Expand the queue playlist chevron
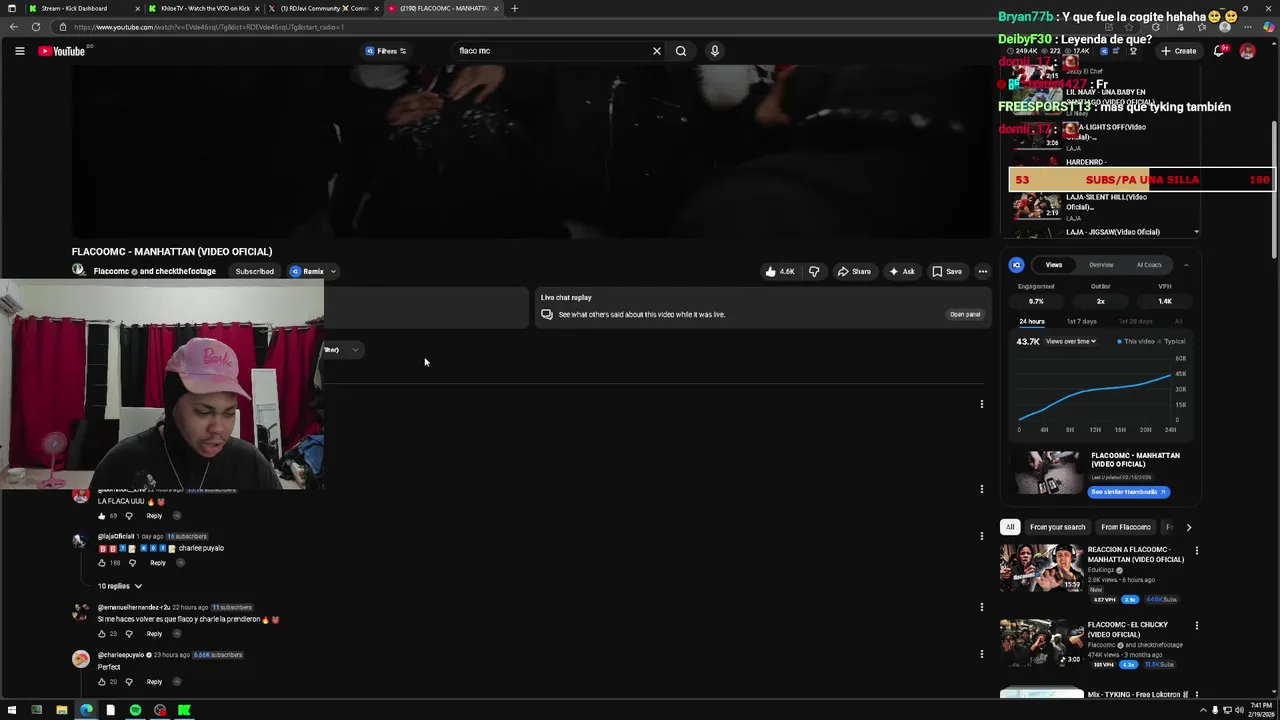 point(1196,232)
